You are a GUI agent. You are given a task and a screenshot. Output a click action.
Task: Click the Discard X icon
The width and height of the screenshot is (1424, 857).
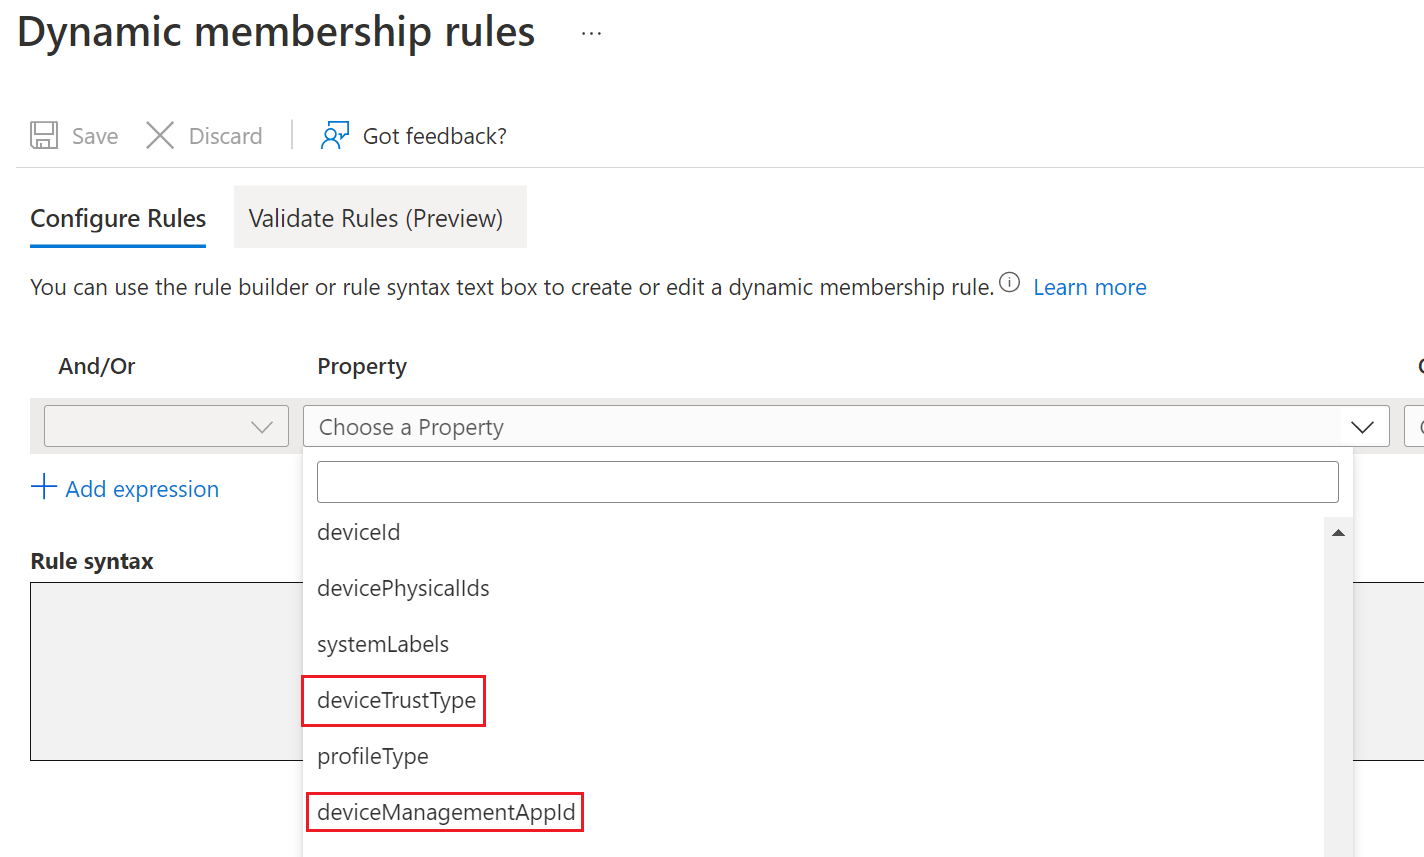159,134
